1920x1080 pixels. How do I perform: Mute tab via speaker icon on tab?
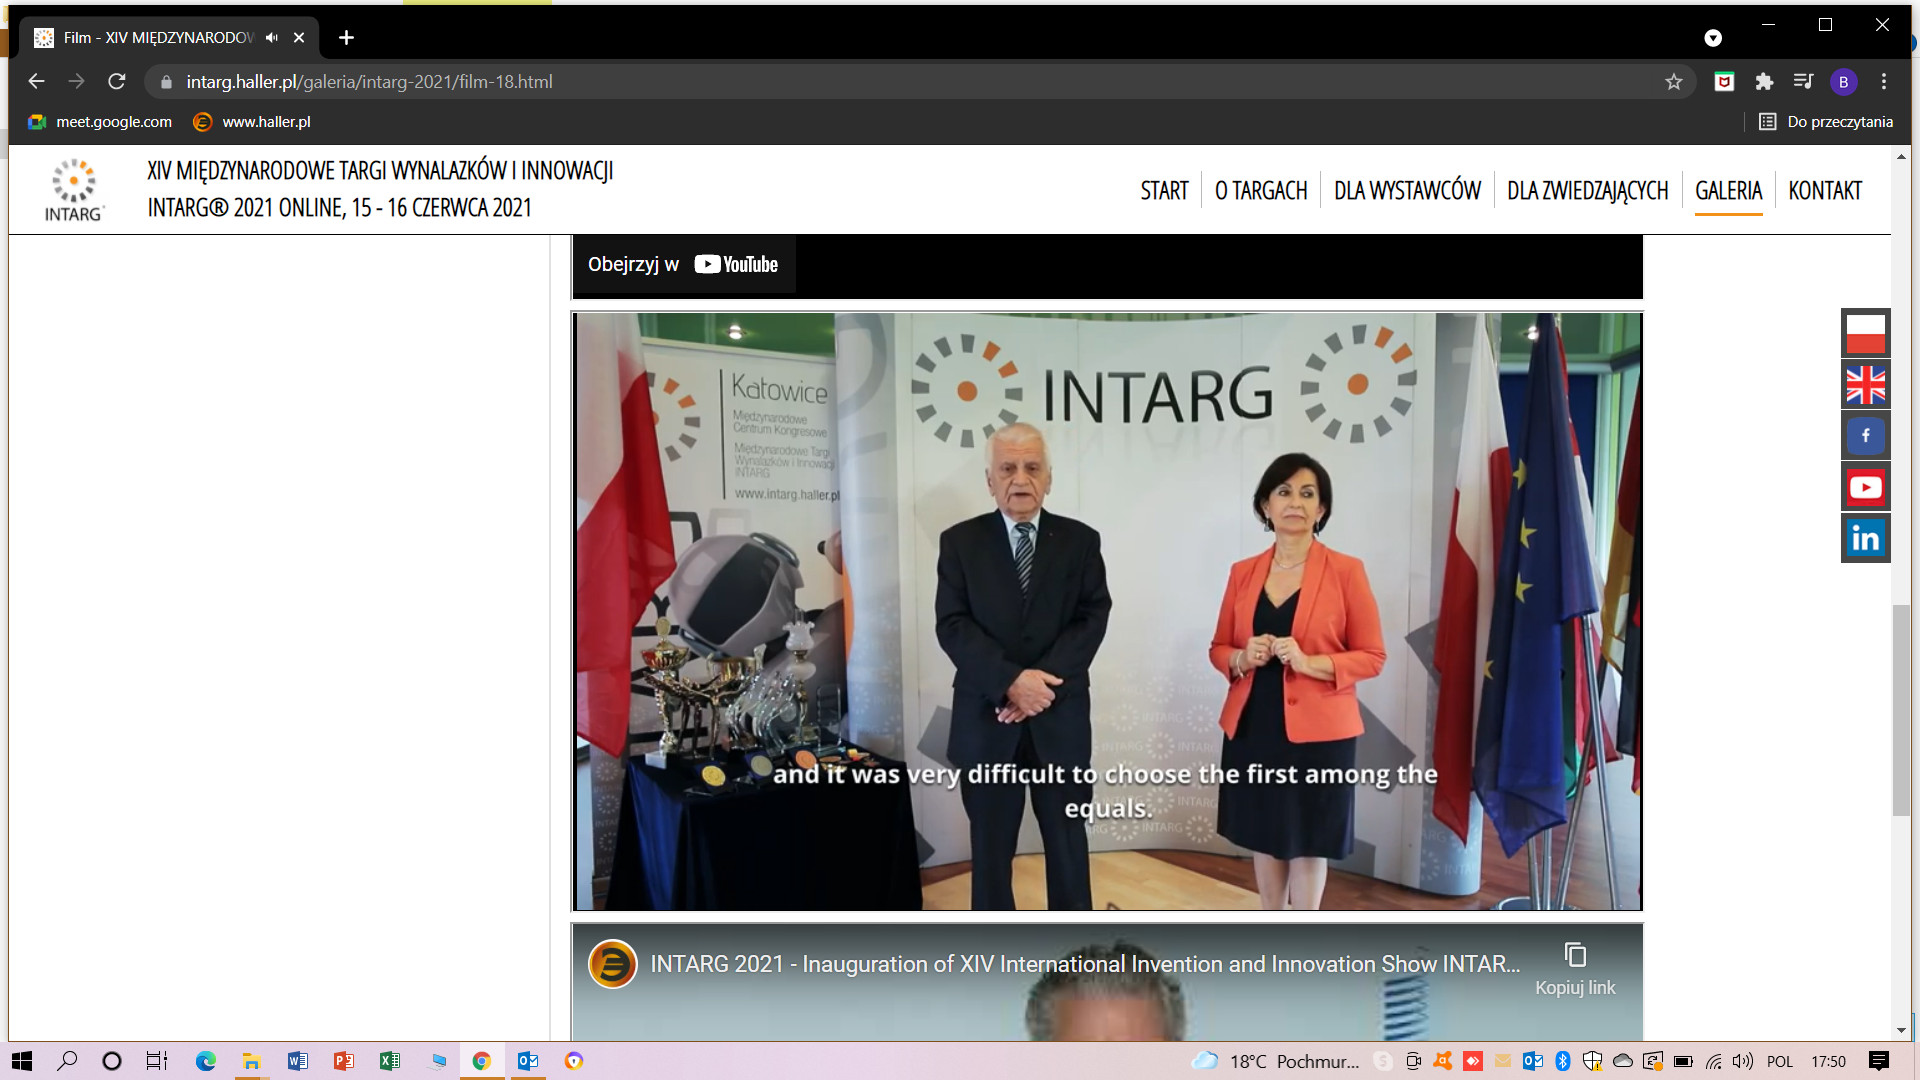click(x=272, y=38)
